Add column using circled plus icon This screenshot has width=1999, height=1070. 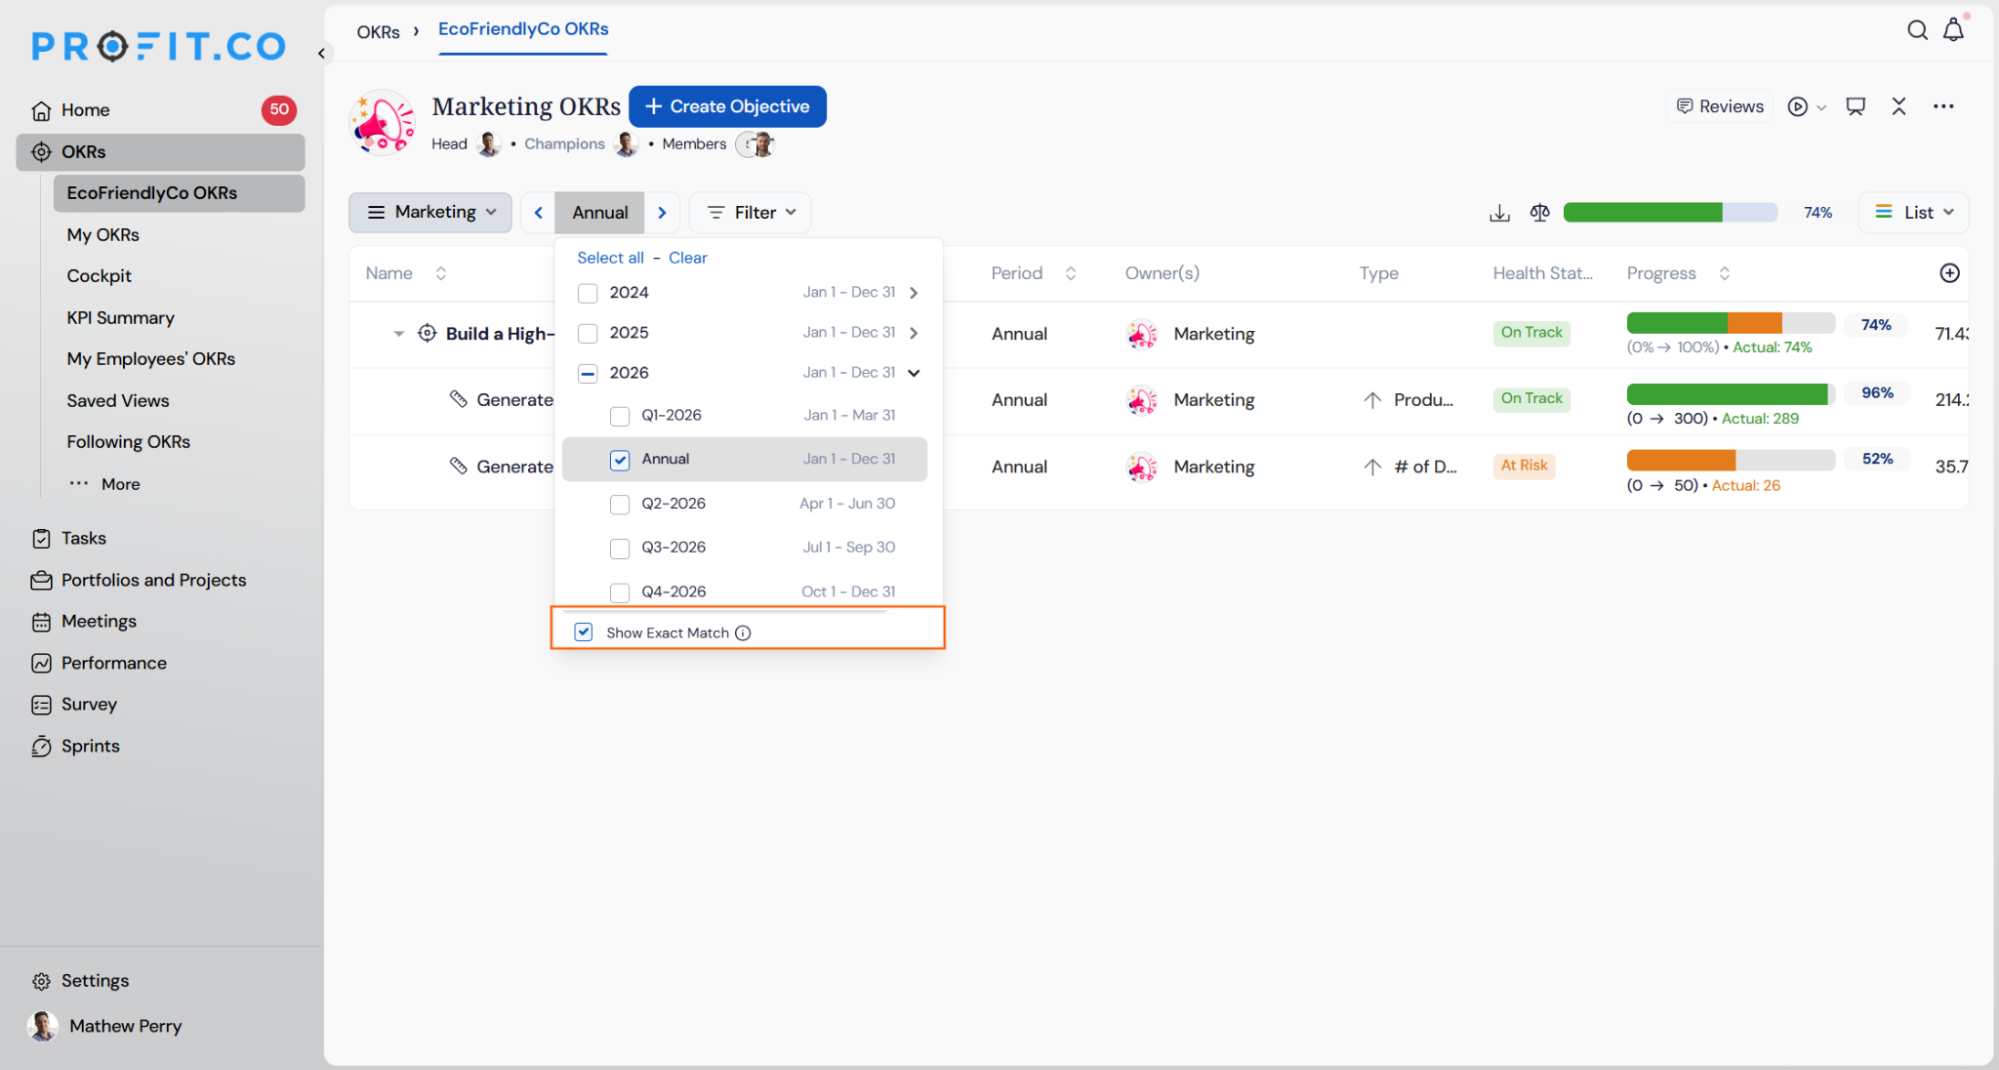click(x=1949, y=273)
